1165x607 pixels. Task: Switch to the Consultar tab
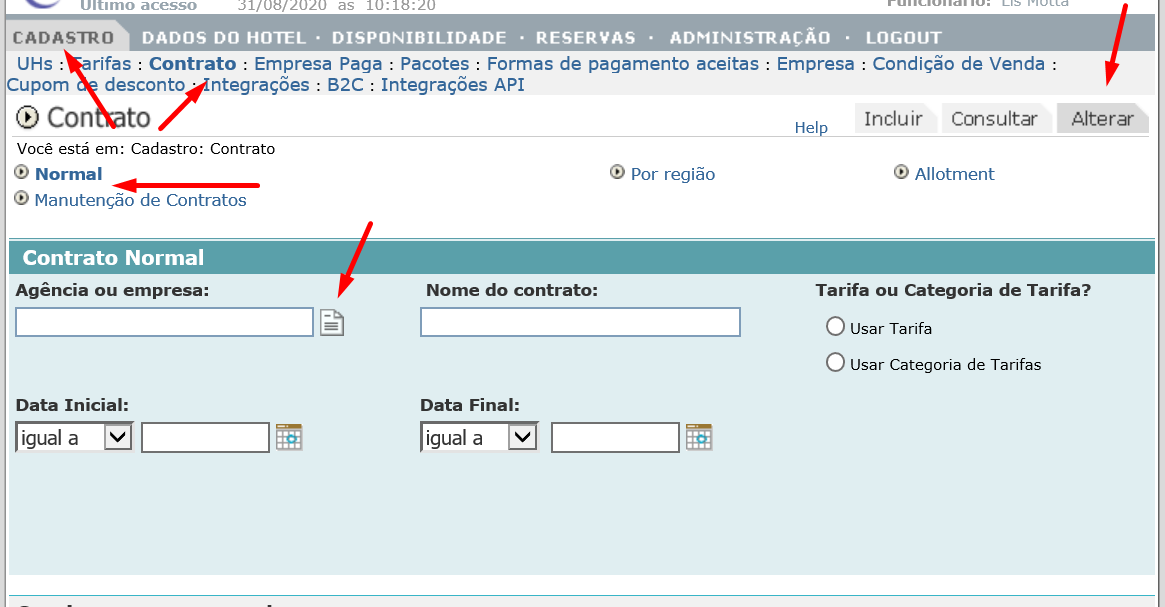coord(994,118)
